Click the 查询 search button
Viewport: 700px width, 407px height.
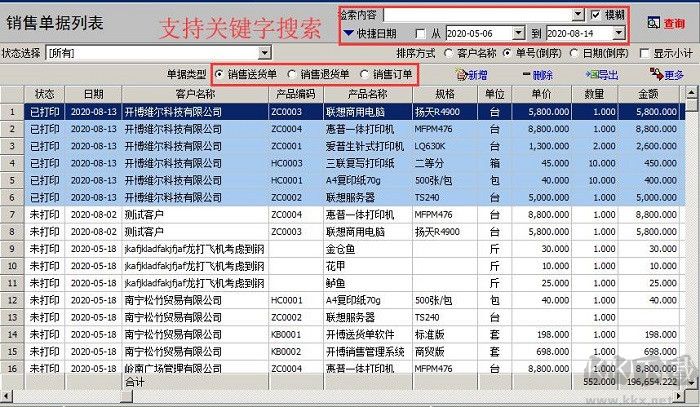(x=666, y=23)
